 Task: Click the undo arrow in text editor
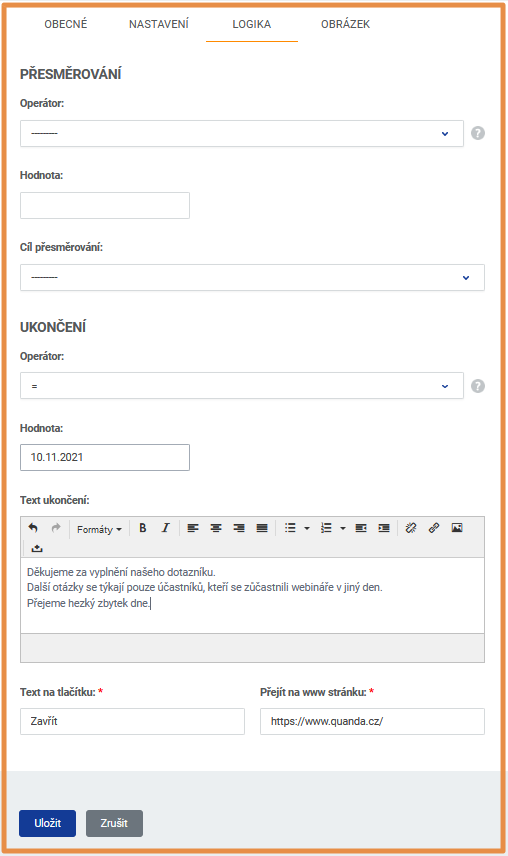pos(33,528)
